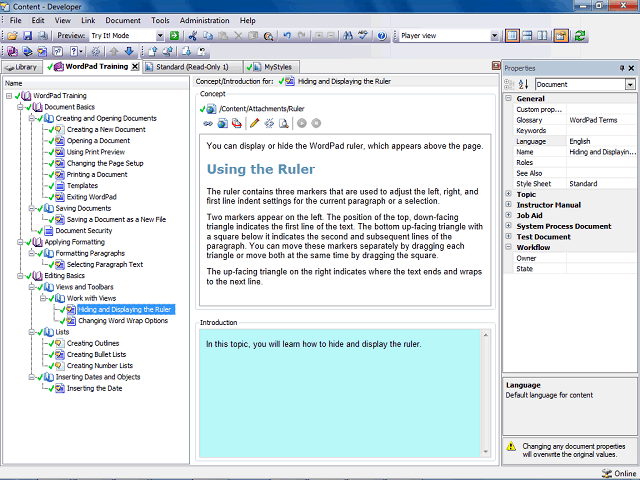Expand the Instructor Manual property group
640x480 pixels.
click(509, 205)
